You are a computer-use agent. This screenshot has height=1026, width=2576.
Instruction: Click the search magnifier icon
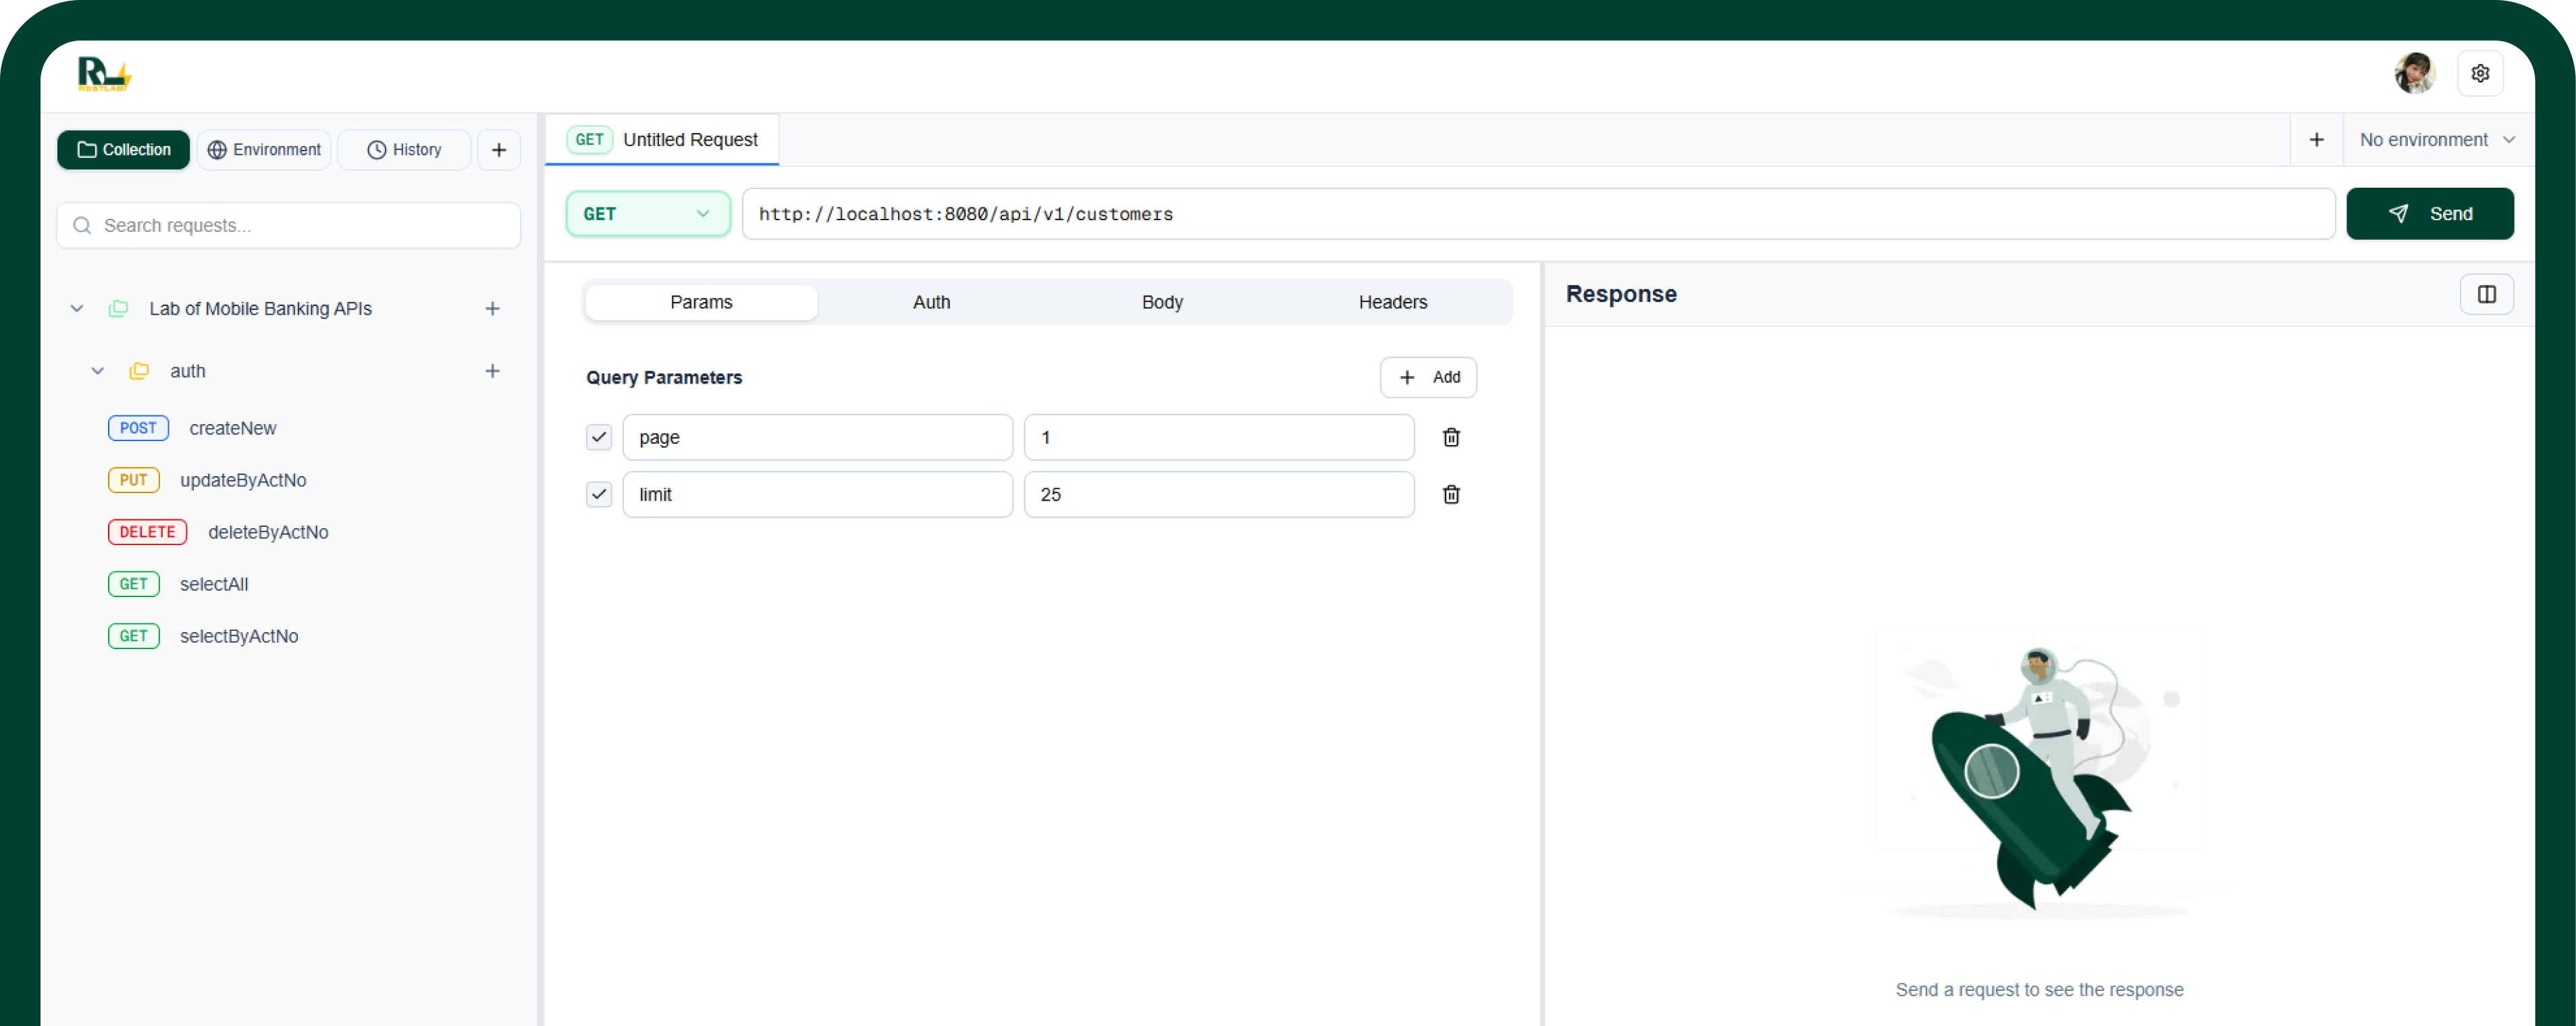pos(82,226)
